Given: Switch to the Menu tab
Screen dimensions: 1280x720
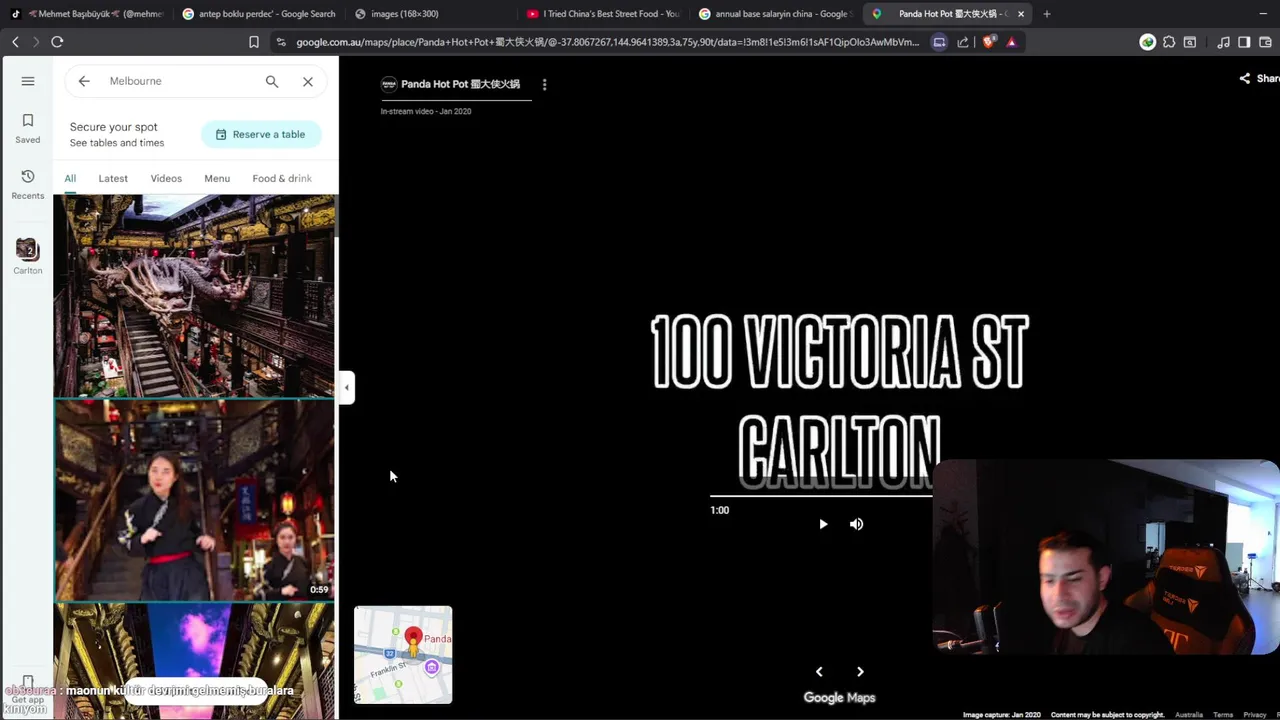Looking at the screenshot, I should pos(217,178).
